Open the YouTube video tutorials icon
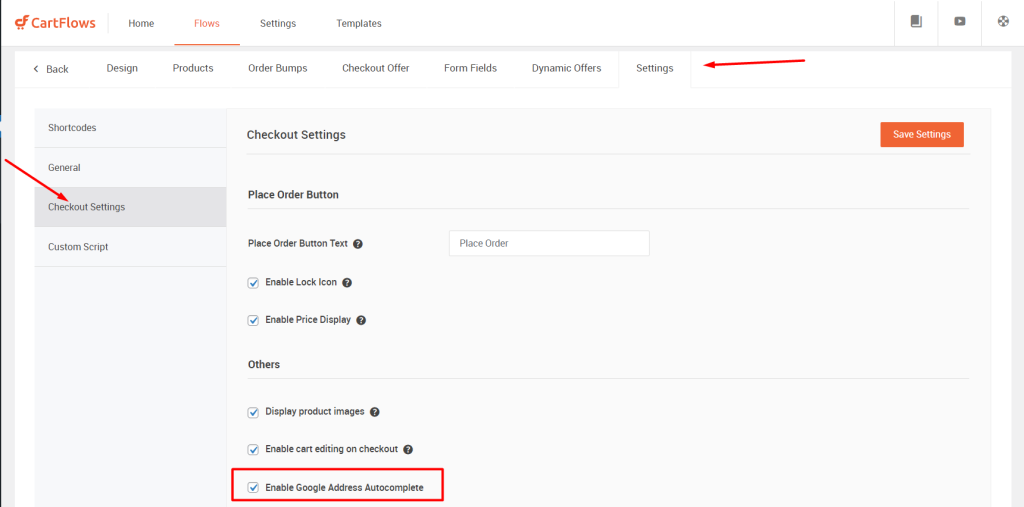This screenshot has width=1024, height=507. point(959,22)
